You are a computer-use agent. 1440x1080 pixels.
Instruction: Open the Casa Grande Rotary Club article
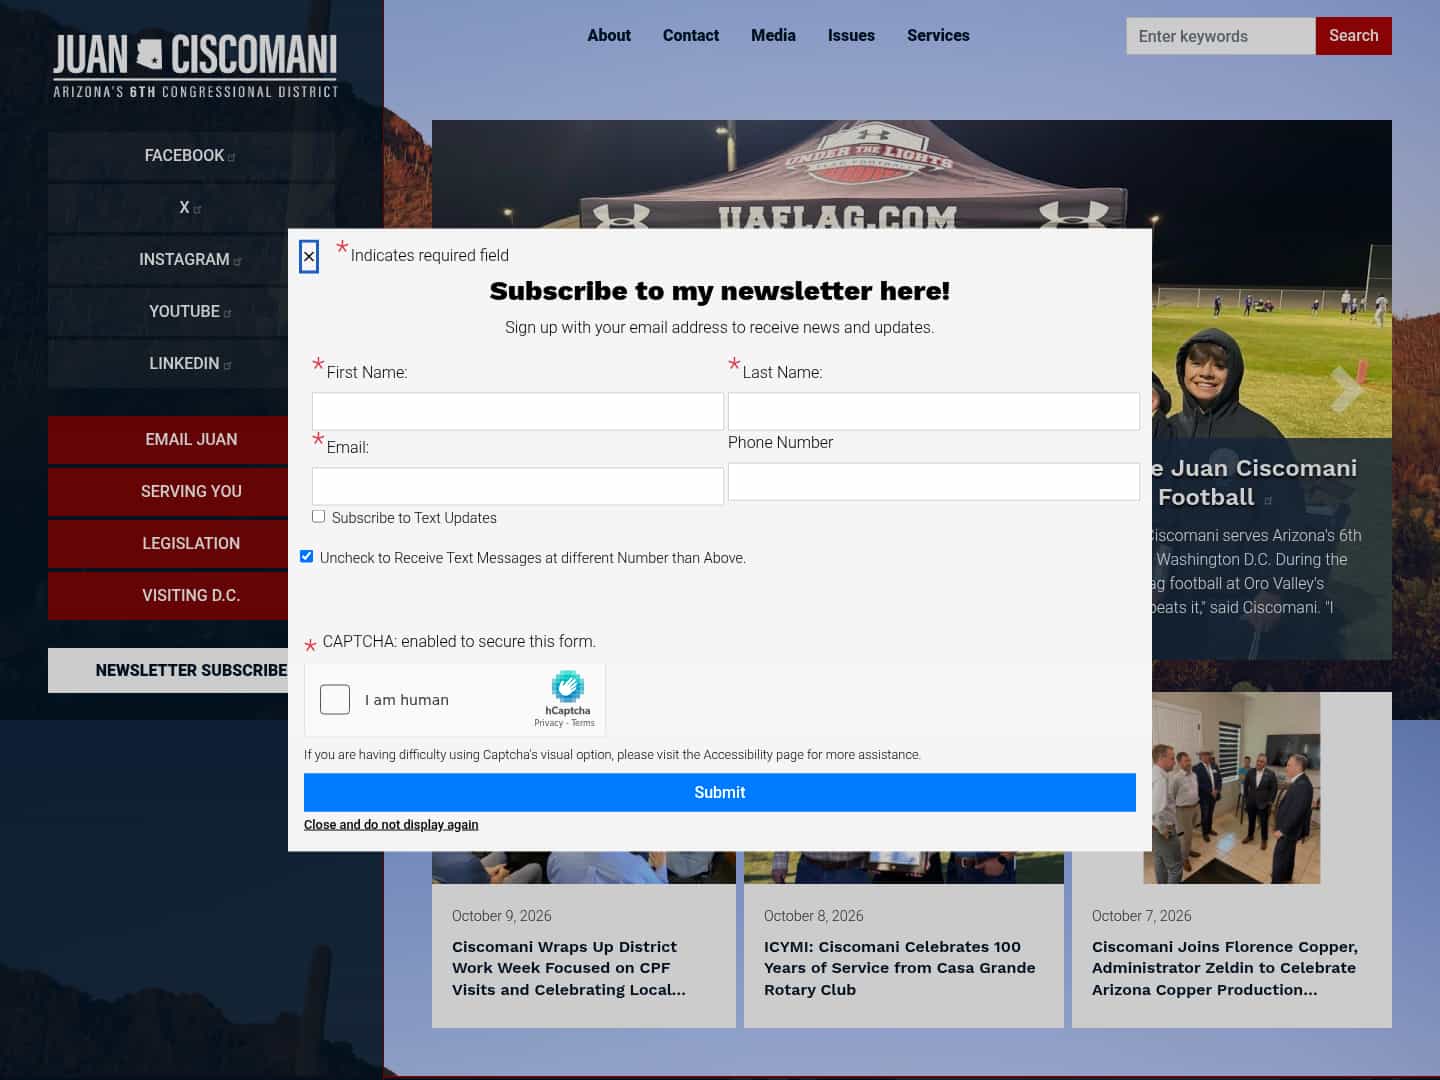coord(900,968)
